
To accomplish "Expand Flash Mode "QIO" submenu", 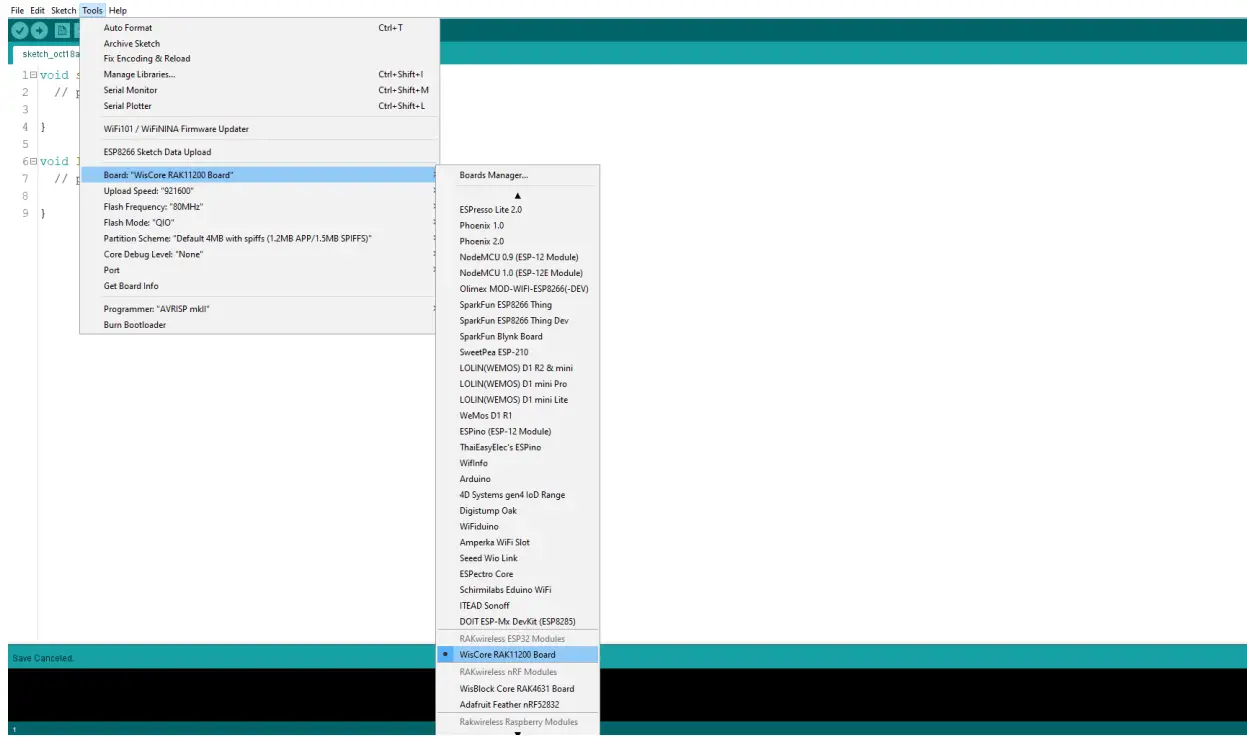I will pyautogui.click(x=259, y=223).
